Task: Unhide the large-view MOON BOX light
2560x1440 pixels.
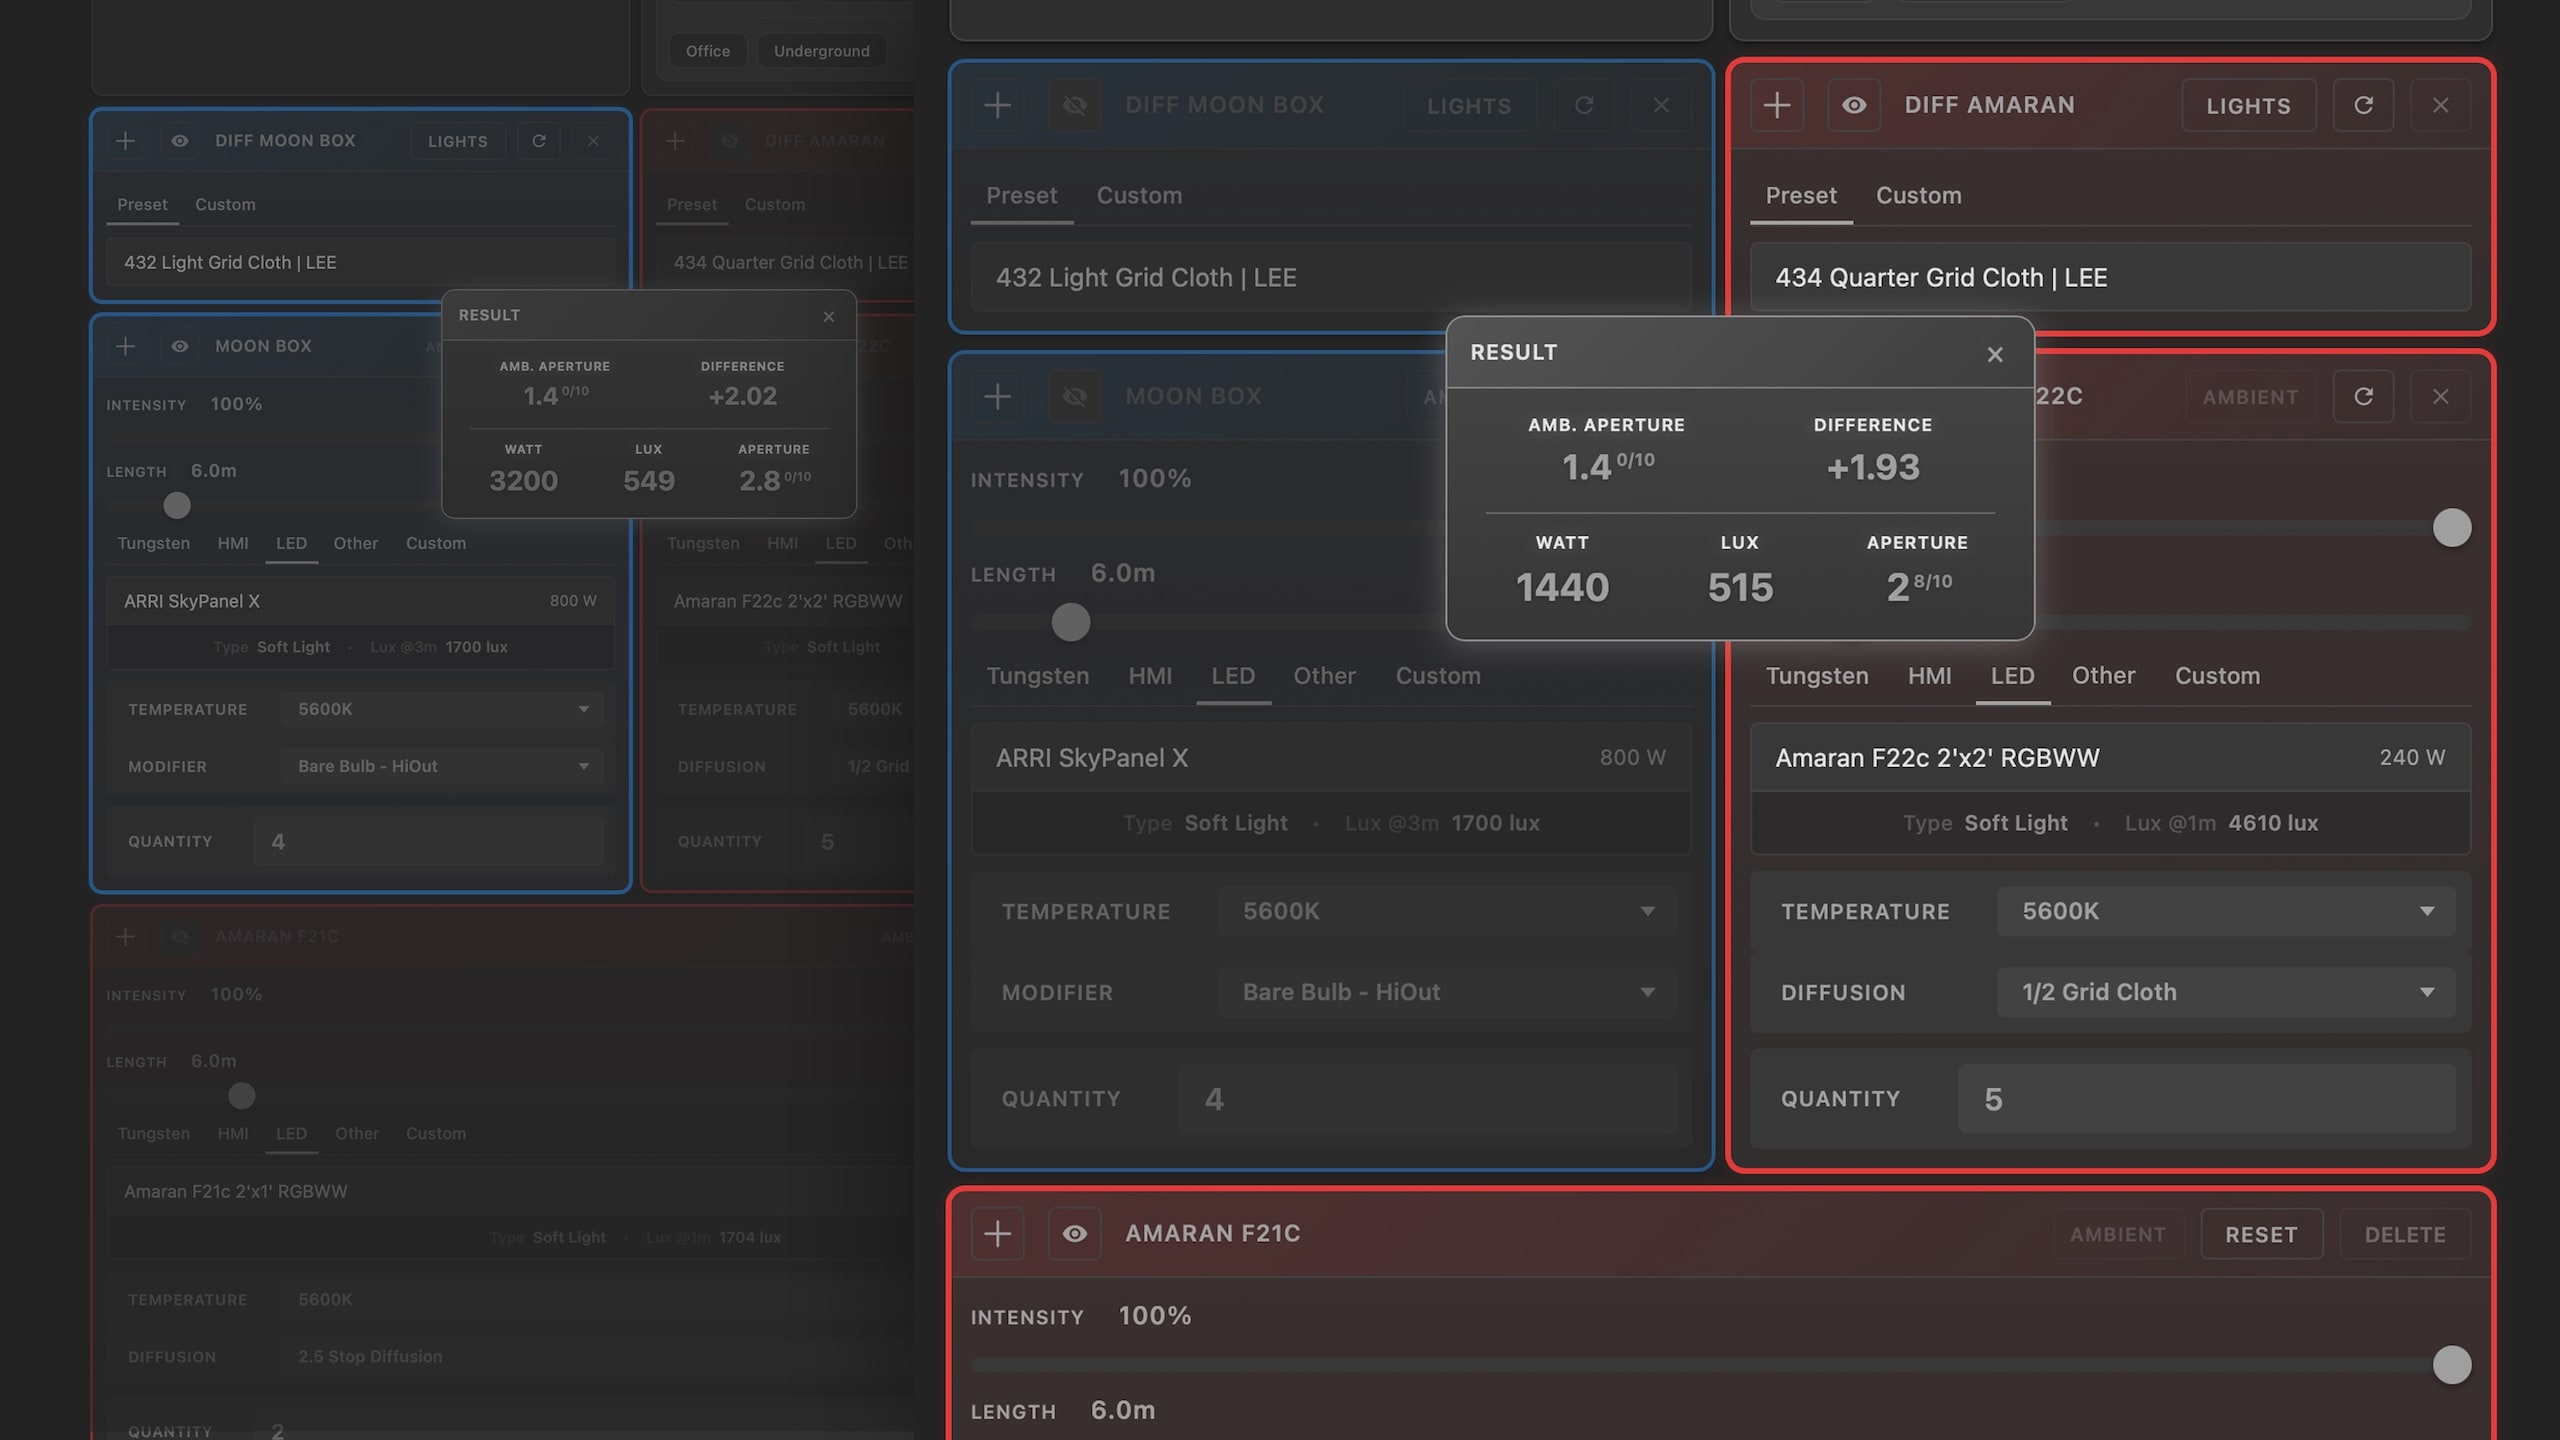Action: click(x=1075, y=397)
